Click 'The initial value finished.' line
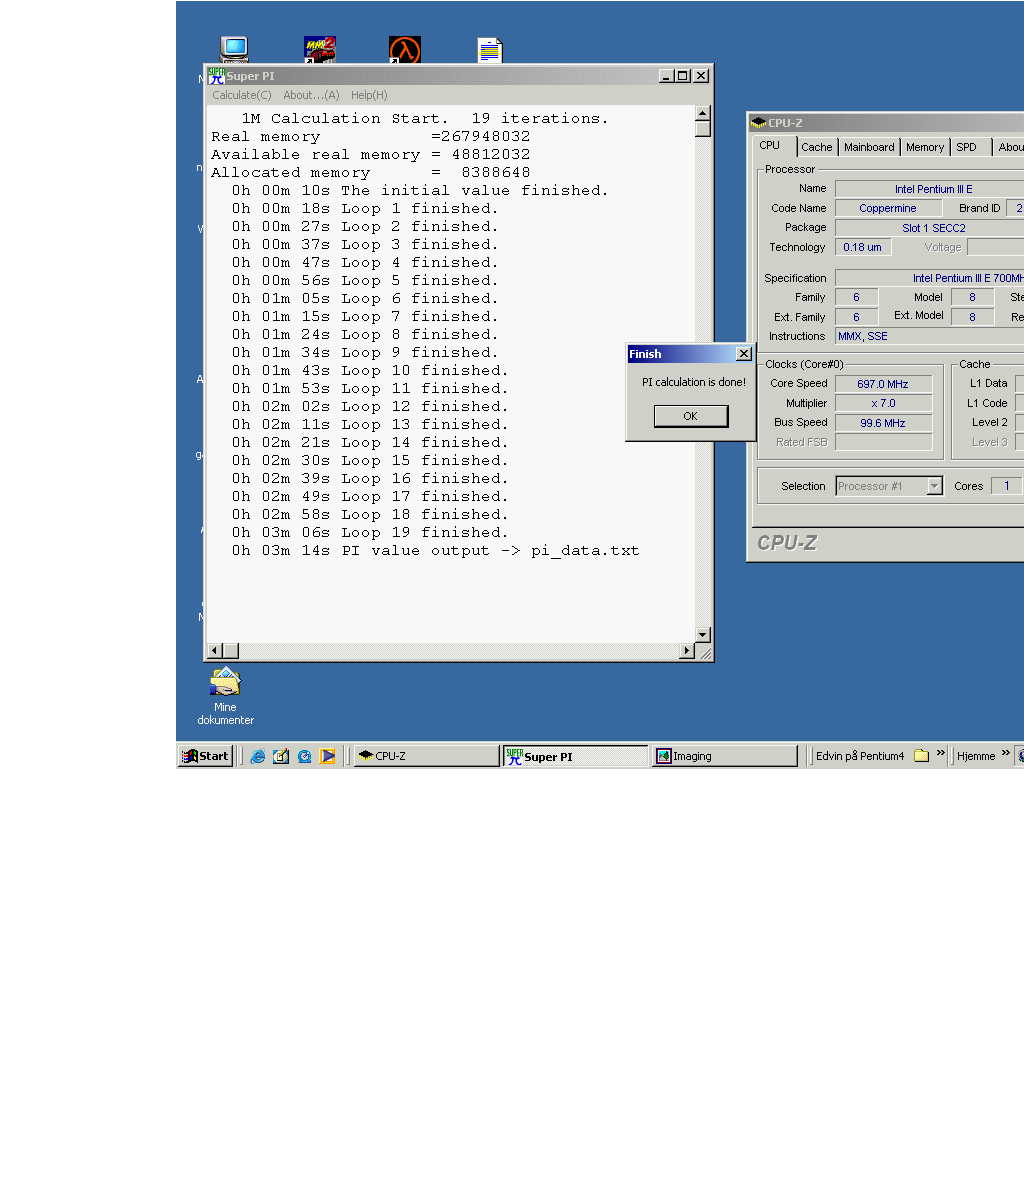 (420, 191)
